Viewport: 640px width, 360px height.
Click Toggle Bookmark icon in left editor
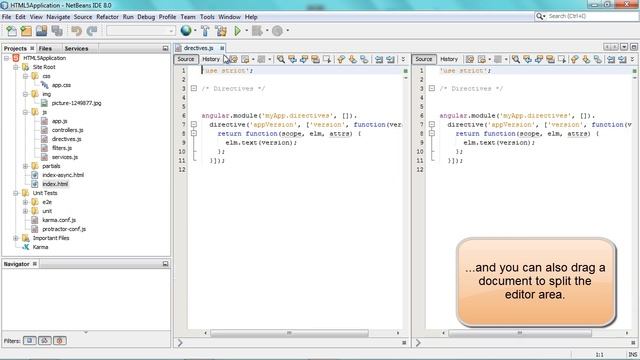pos(364,60)
